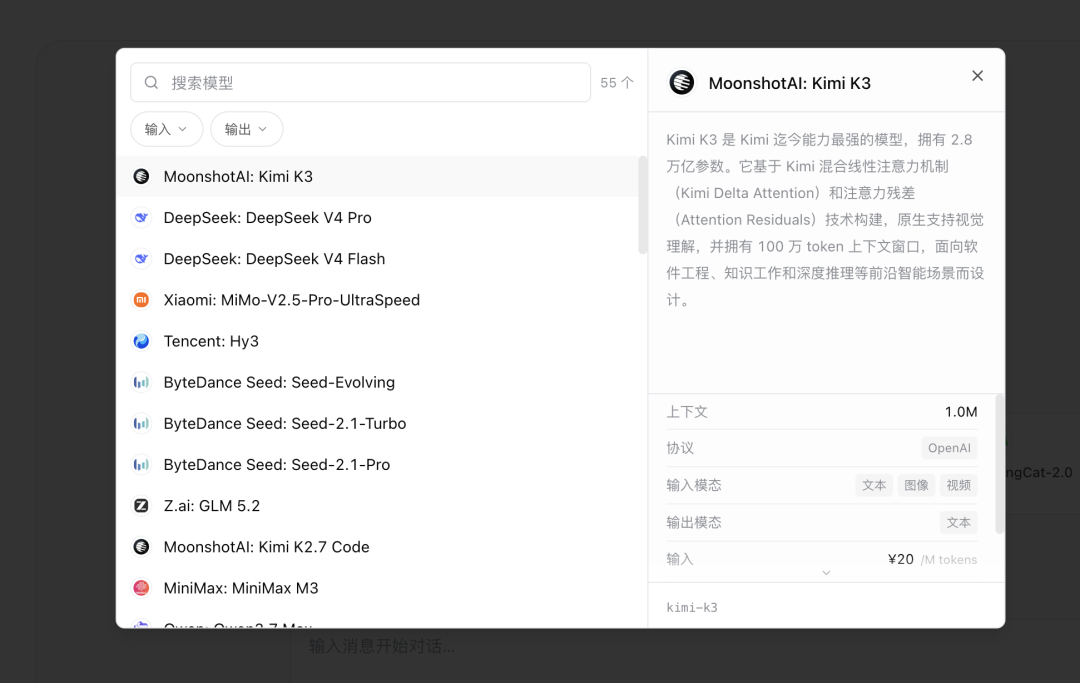
Task: Click the DeepSeek V4 Pro whale icon
Action: tap(141, 218)
